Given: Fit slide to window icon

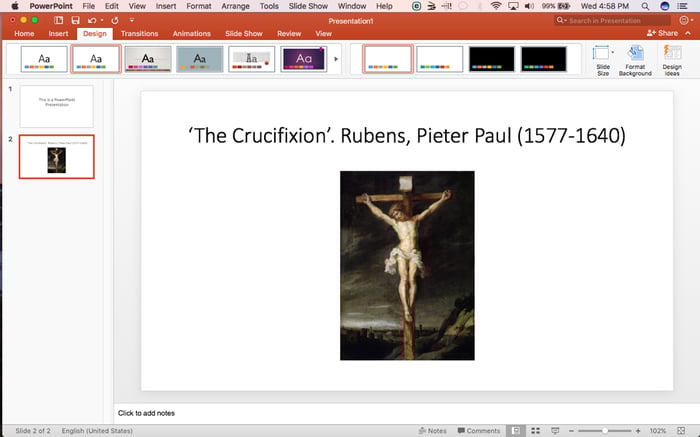Looking at the screenshot, I should click(x=681, y=431).
